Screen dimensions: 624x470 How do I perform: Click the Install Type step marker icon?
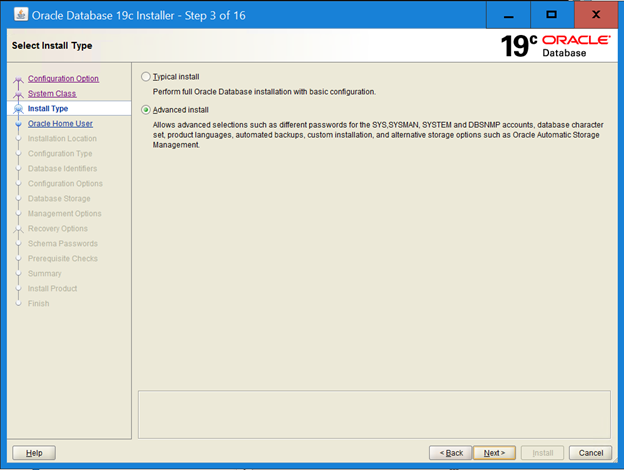coord(18,109)
